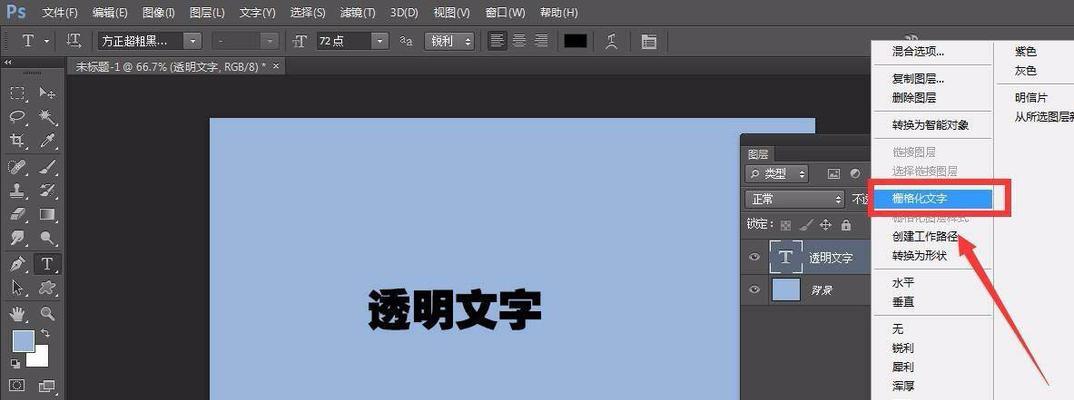Select the Pen tool

[x=18, y=264]
